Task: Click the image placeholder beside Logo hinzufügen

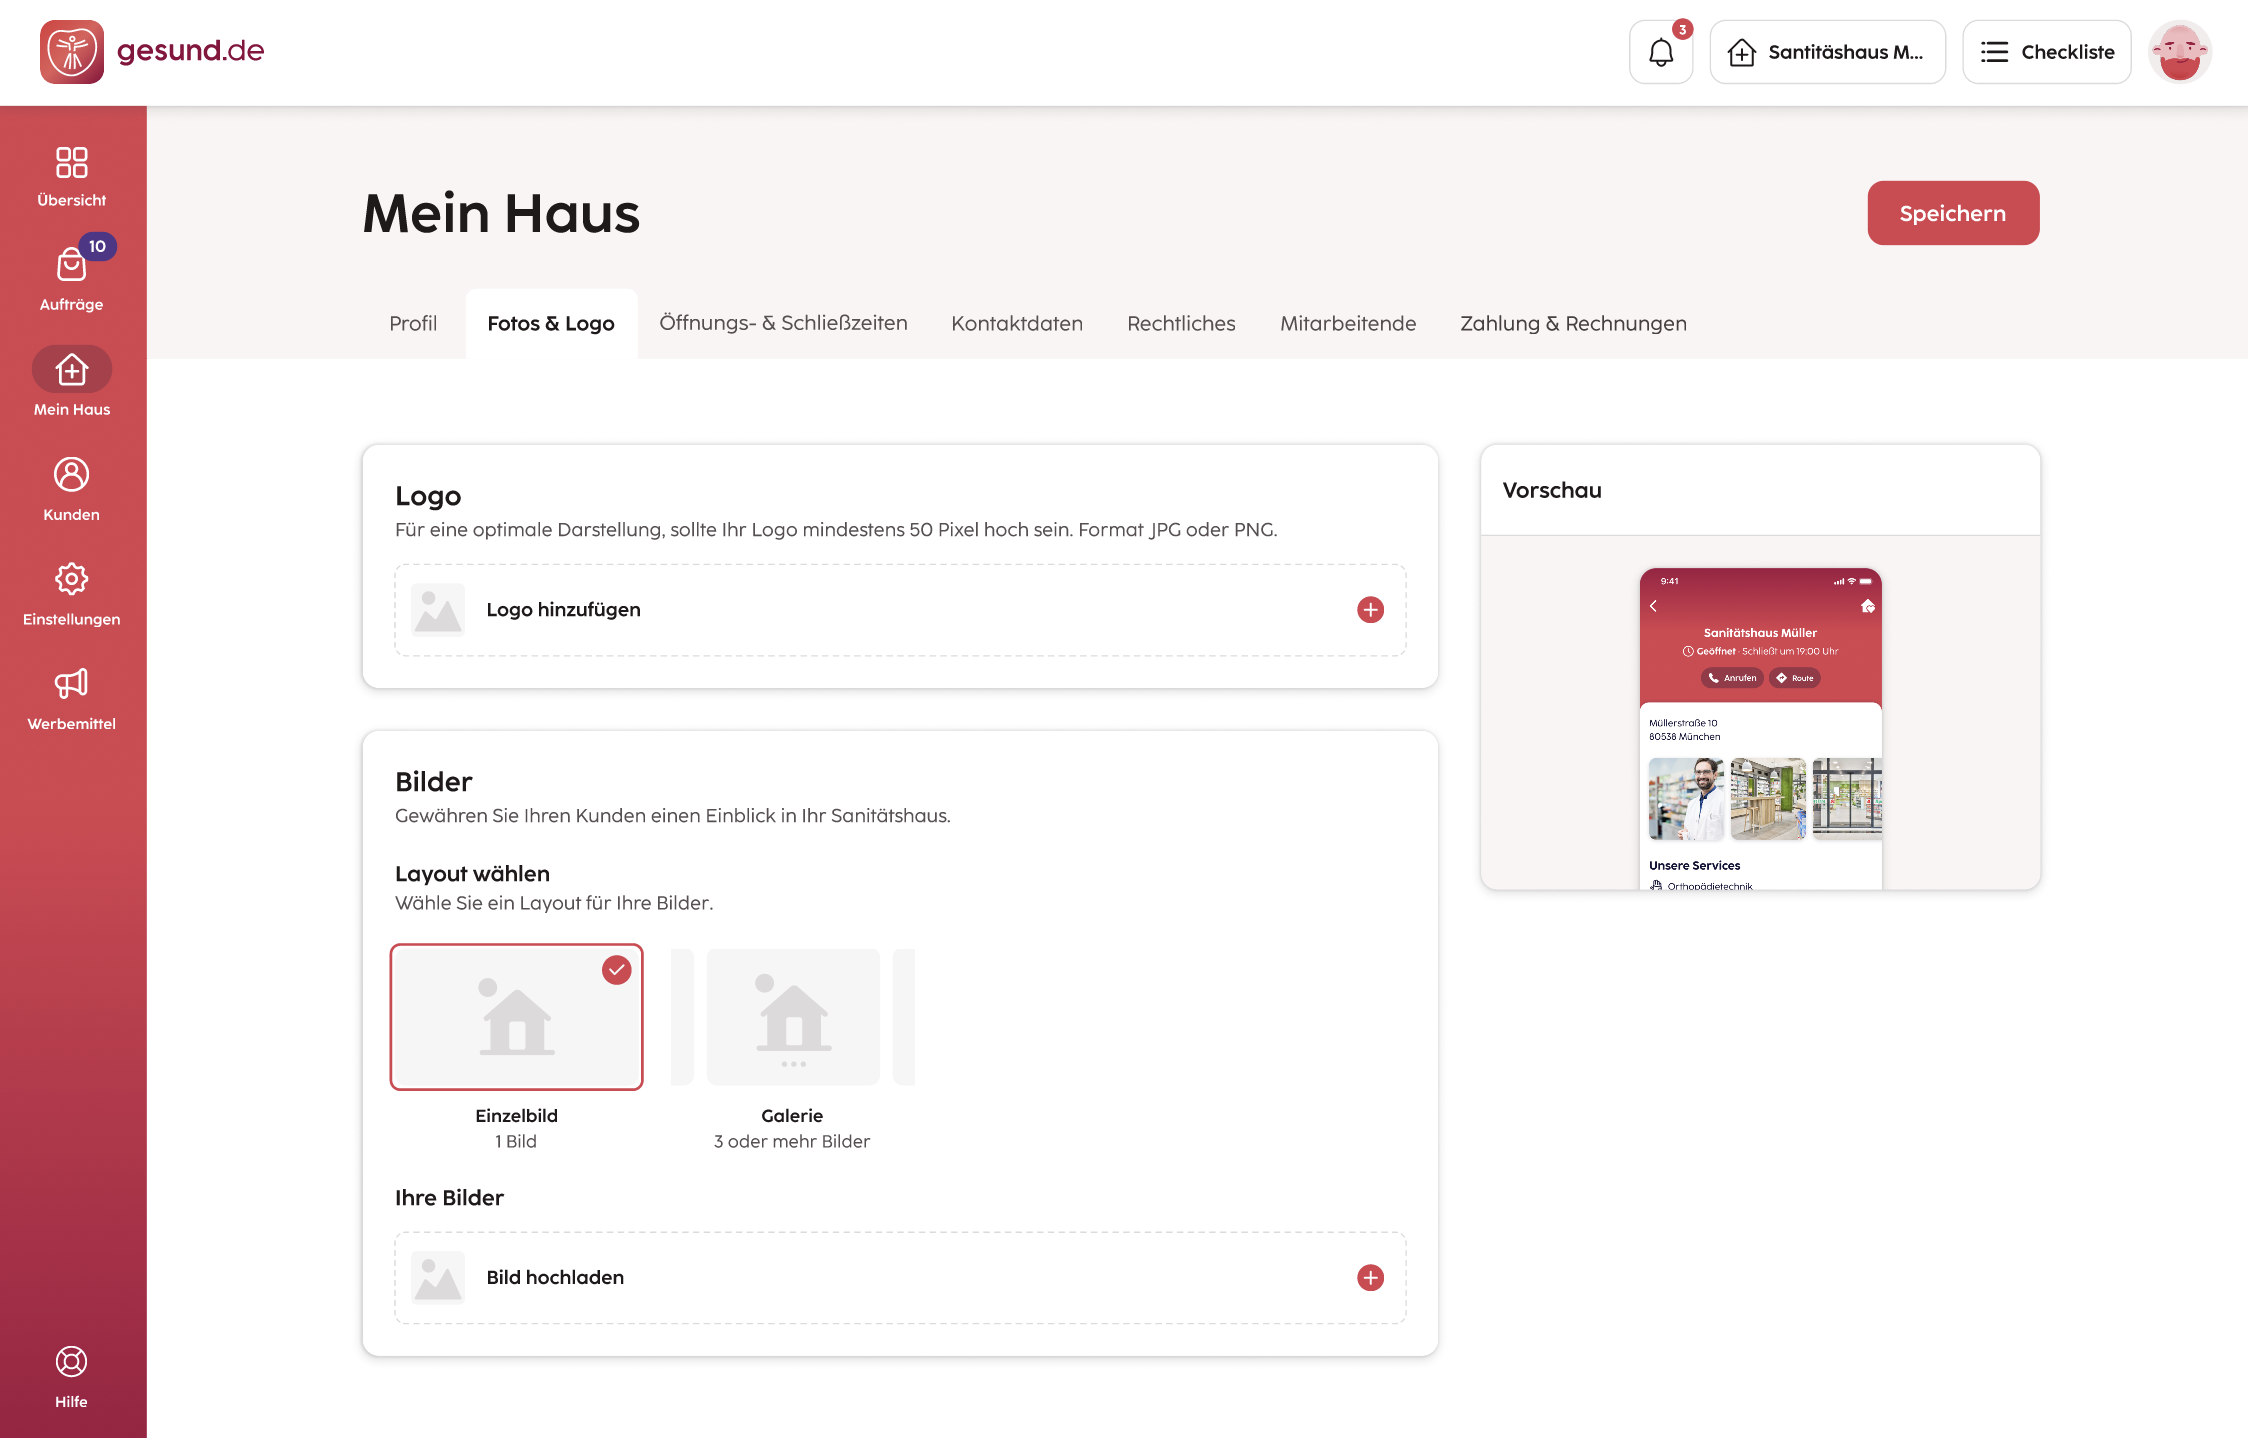Action: coord(438,610)
